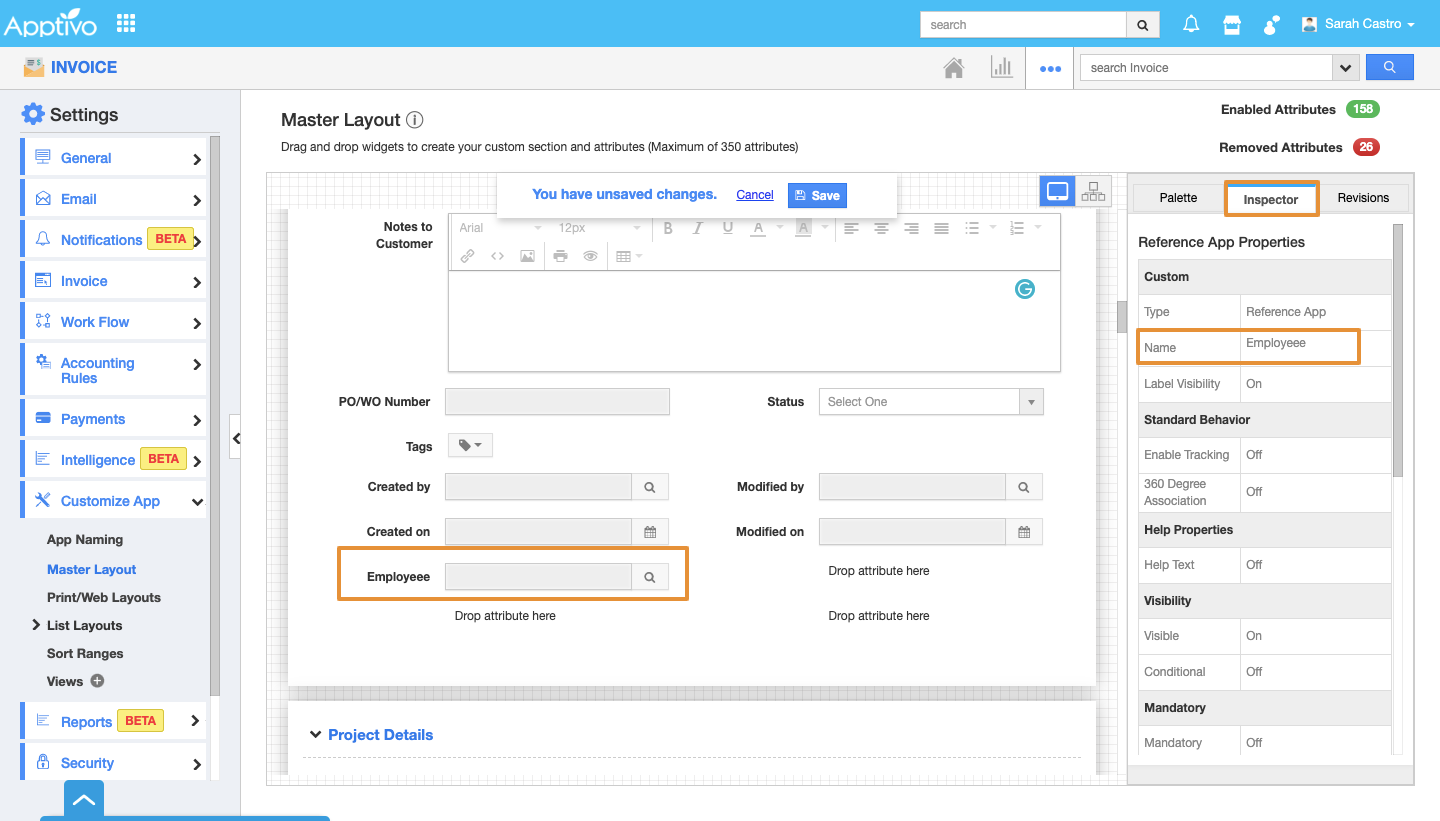This screenshot has height=821, width=1440.
Task: Open App Naming settings link
Action: click(x=85, y=540)
